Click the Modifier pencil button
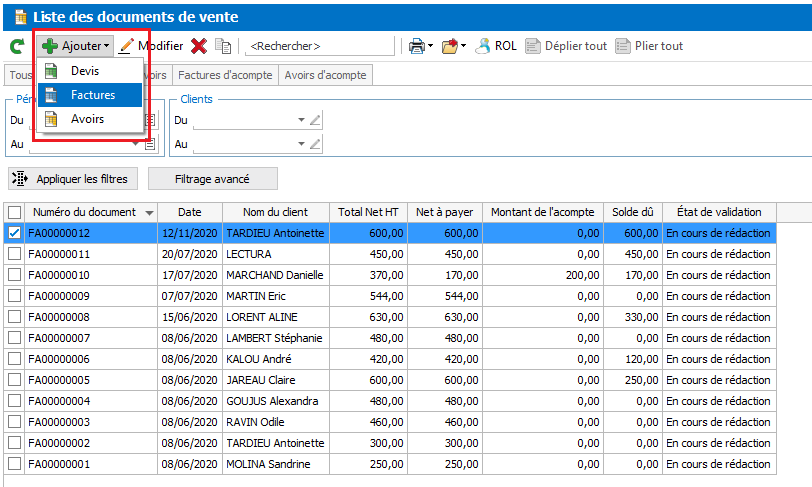812x487 pixels. pos(151,46)
